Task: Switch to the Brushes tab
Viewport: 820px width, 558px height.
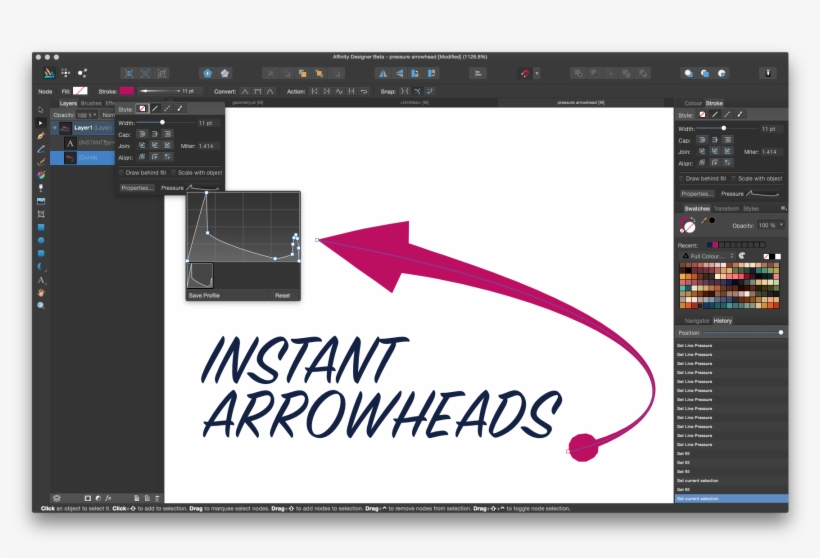Action: coord(91,104)
